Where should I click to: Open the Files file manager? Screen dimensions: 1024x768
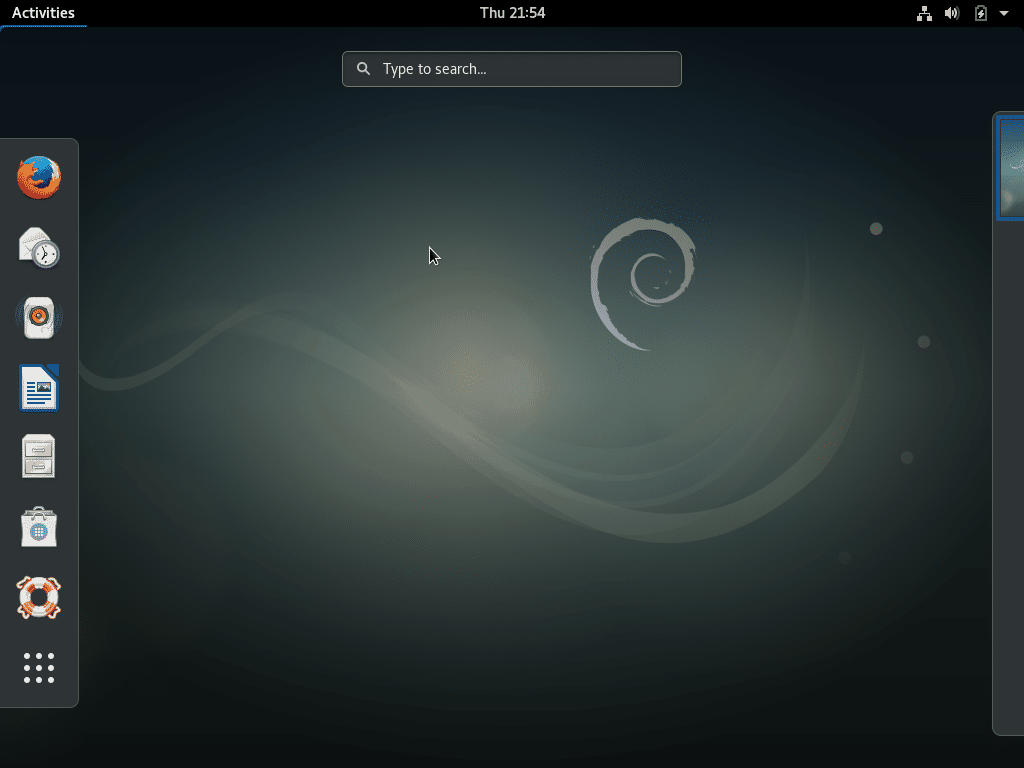click(x=38, y=457)
